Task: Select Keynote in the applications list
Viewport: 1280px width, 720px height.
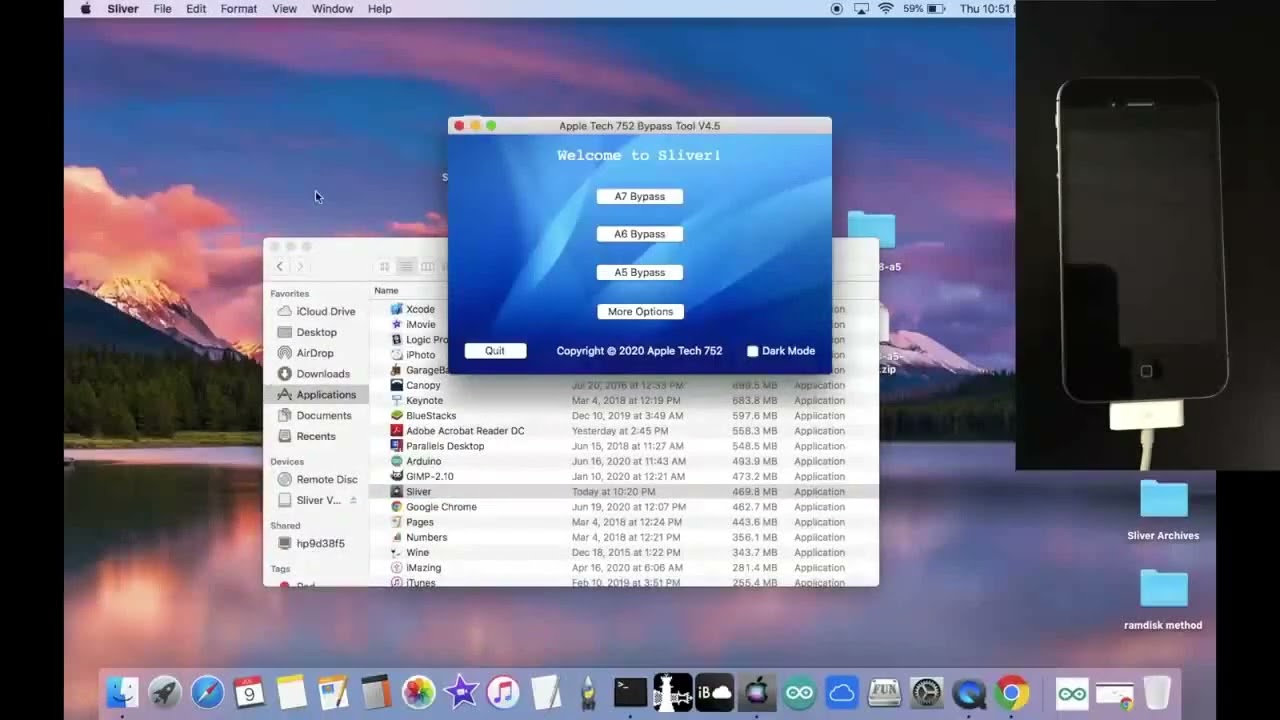Action: (x=624, y=400)
